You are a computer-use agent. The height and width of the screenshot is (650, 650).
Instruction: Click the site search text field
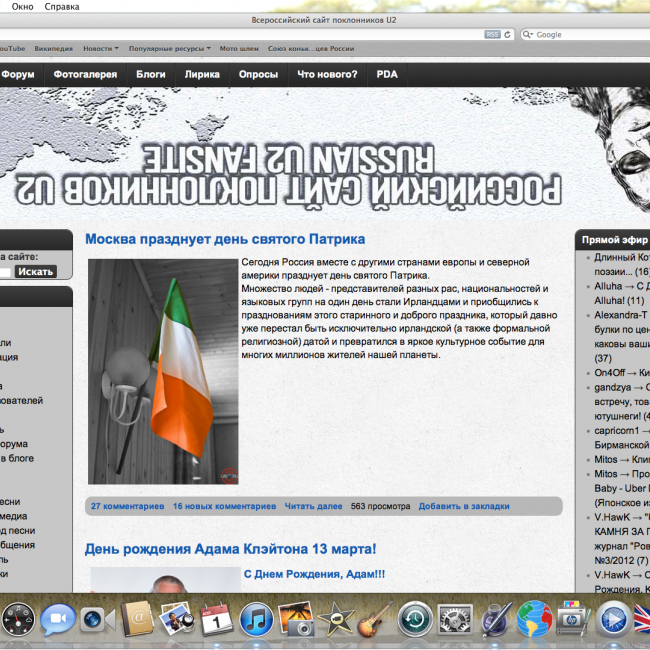(5, 272)
